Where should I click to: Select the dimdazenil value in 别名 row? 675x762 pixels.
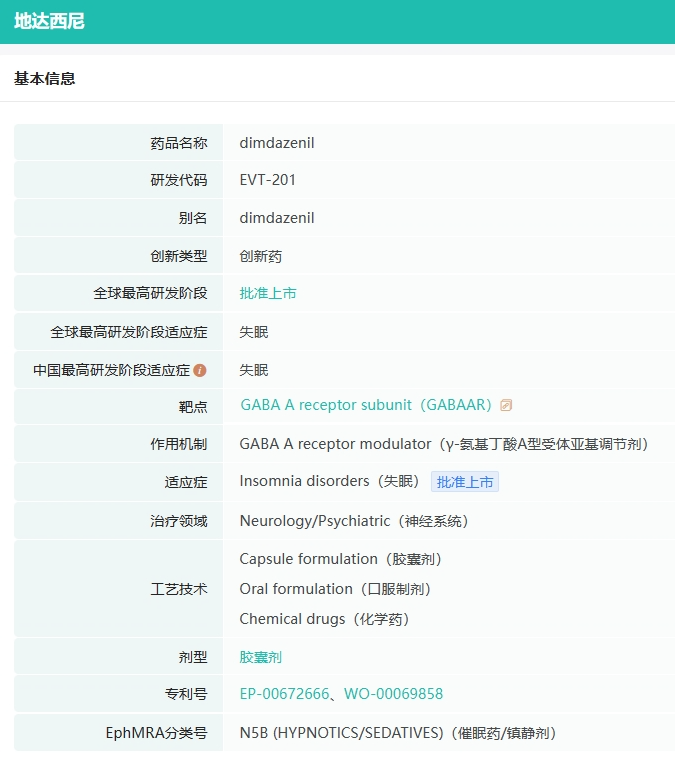277,218
